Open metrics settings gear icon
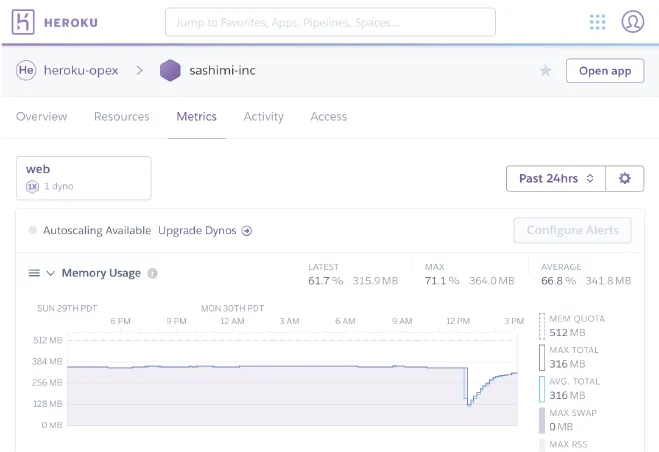This screenshot has height=452, width=659. click(625, 178)
